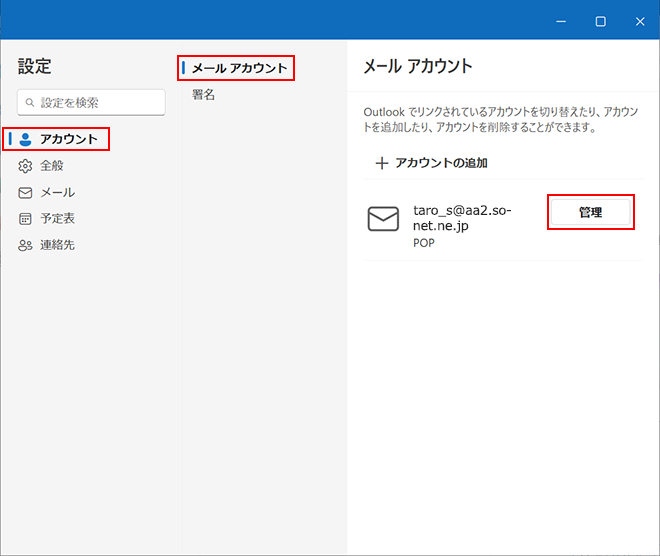The width and height of the screenshot is (660, 556).
Task: Click the gear icon for 全般
Action: point(26,166)
